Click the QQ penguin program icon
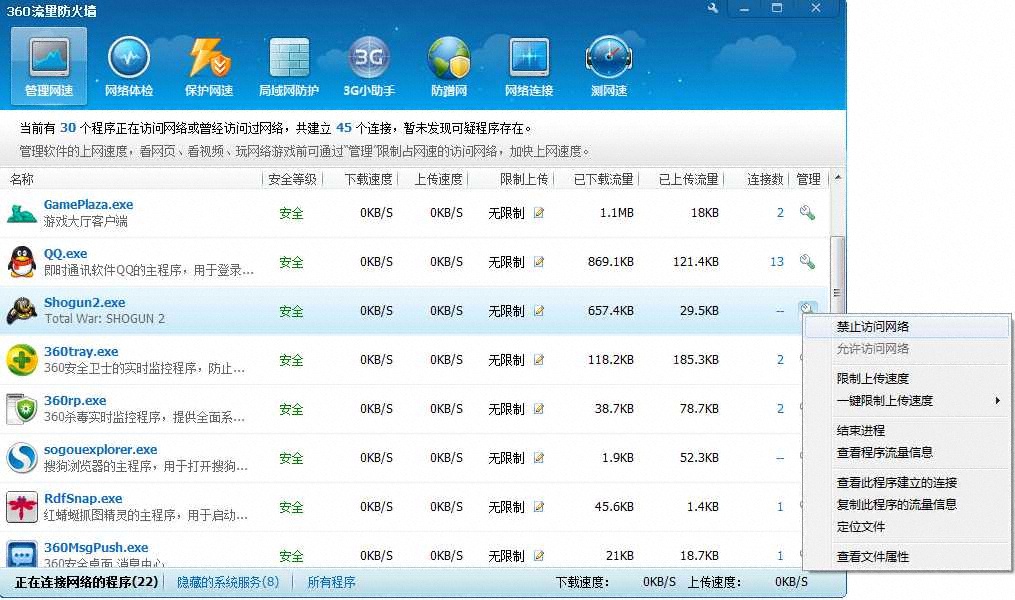 coord(22,262)
